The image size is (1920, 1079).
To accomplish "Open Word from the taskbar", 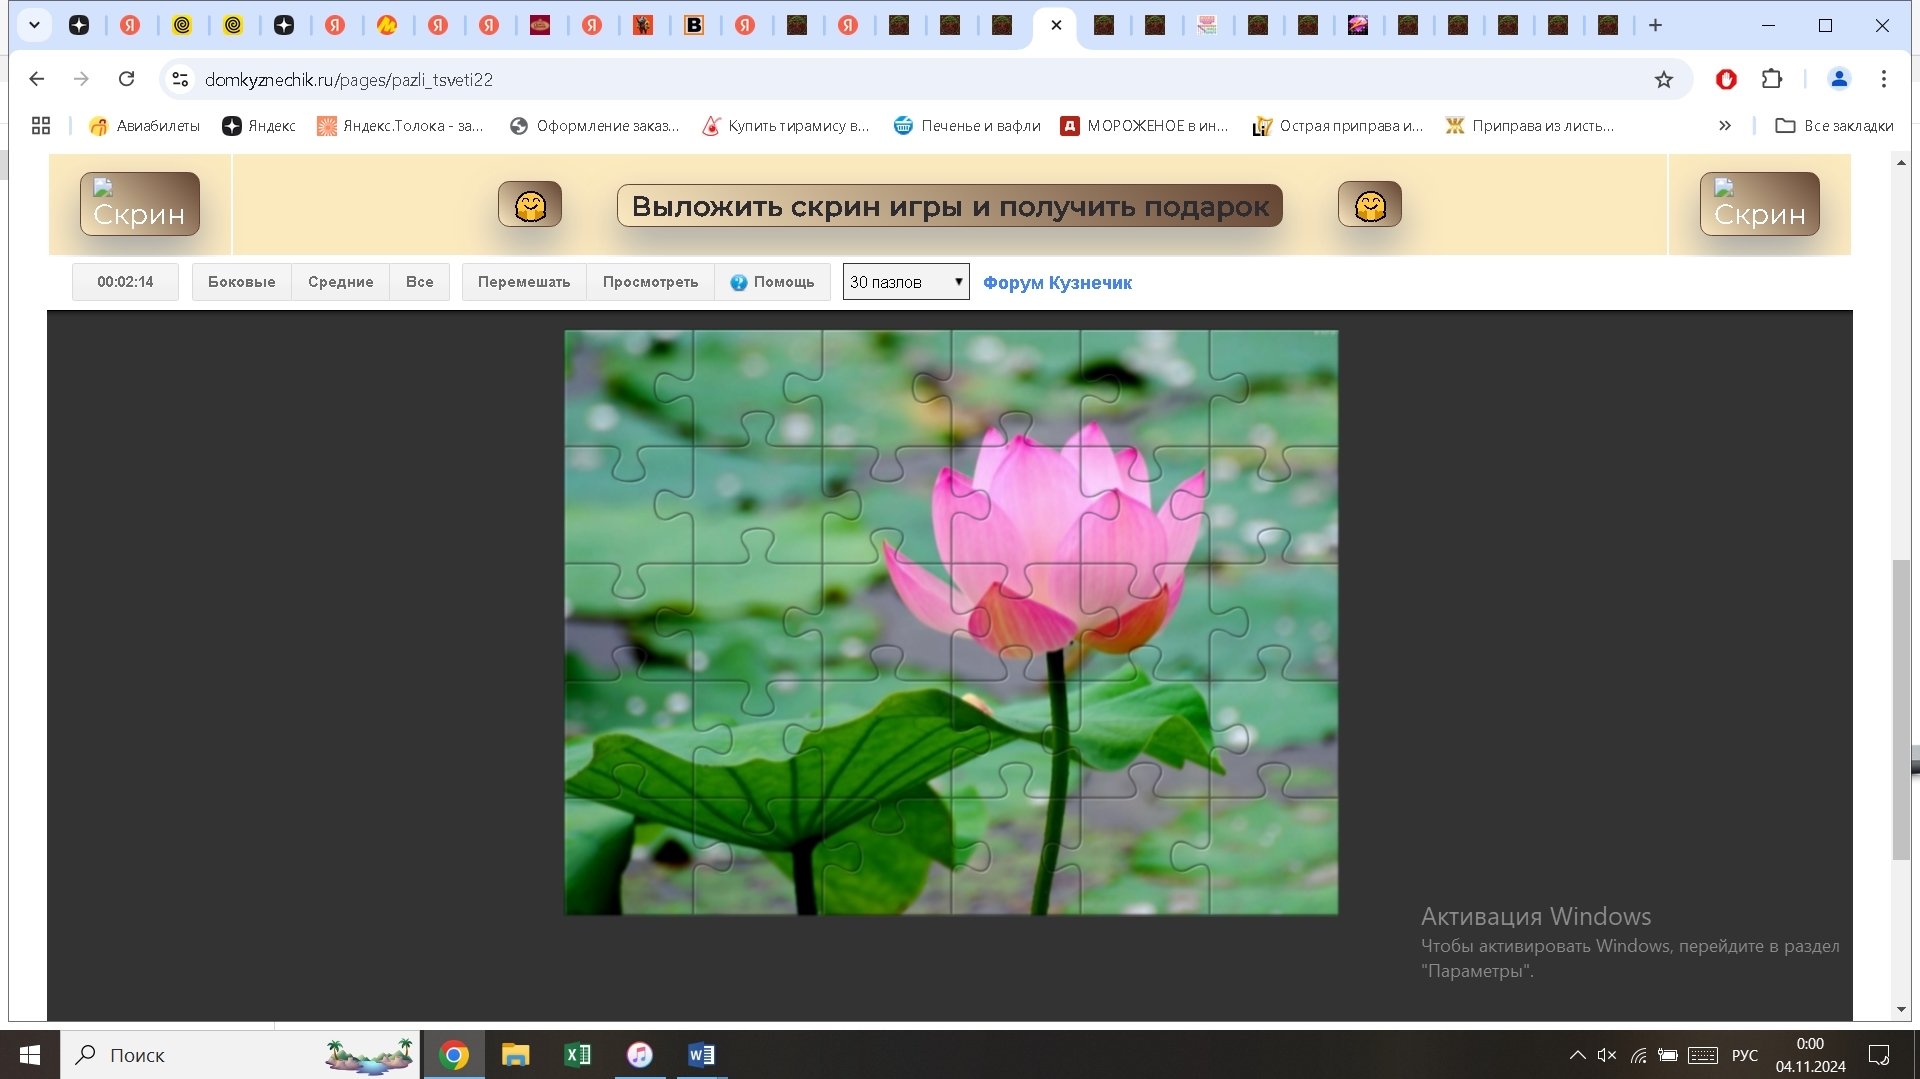I will tap(701, 1055).
